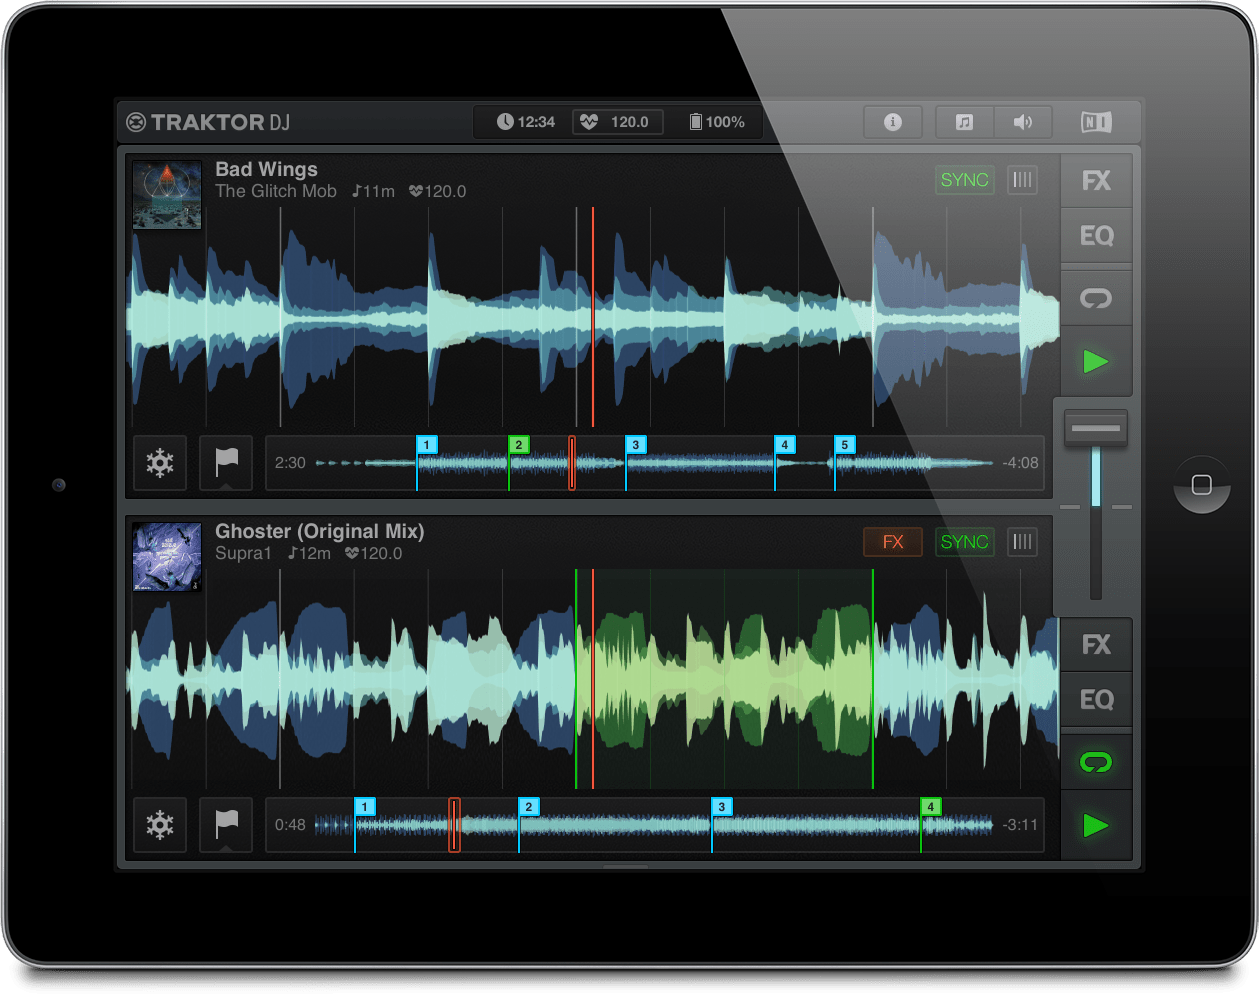
Task: Click the Supra1 artist name
Action: pos(243,553)
